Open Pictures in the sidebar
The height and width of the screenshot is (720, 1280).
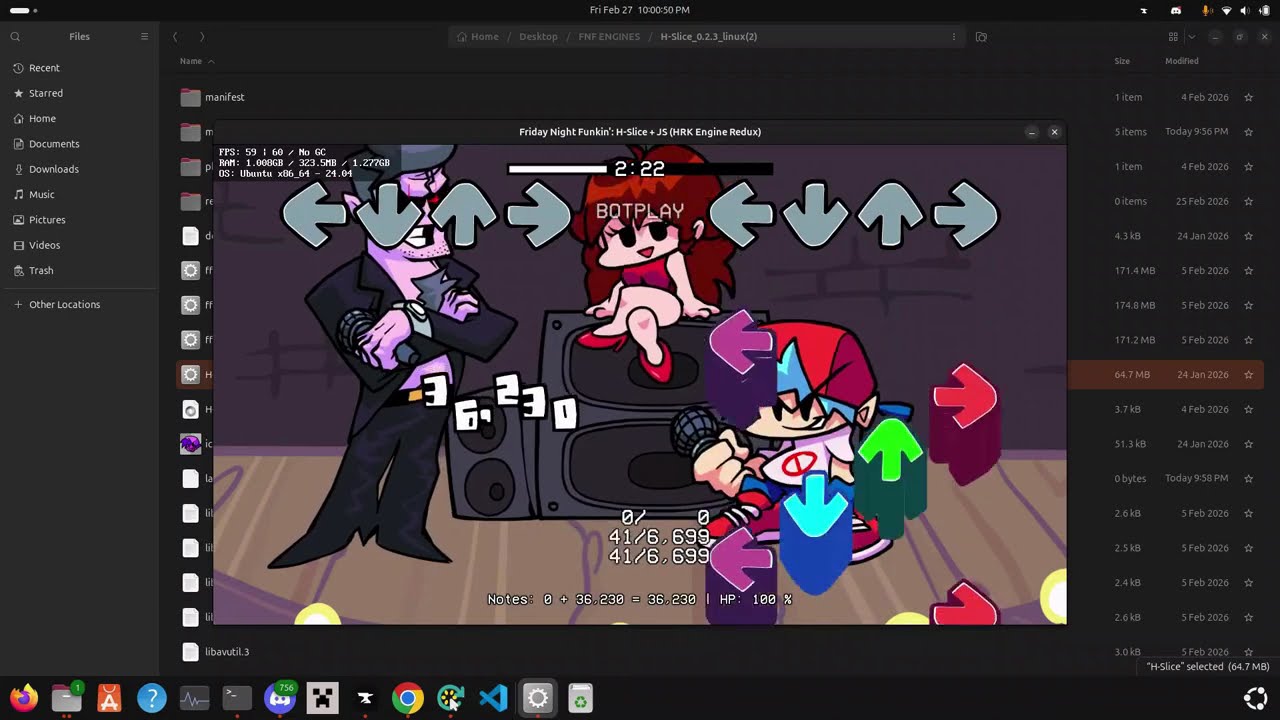(79, 220)
